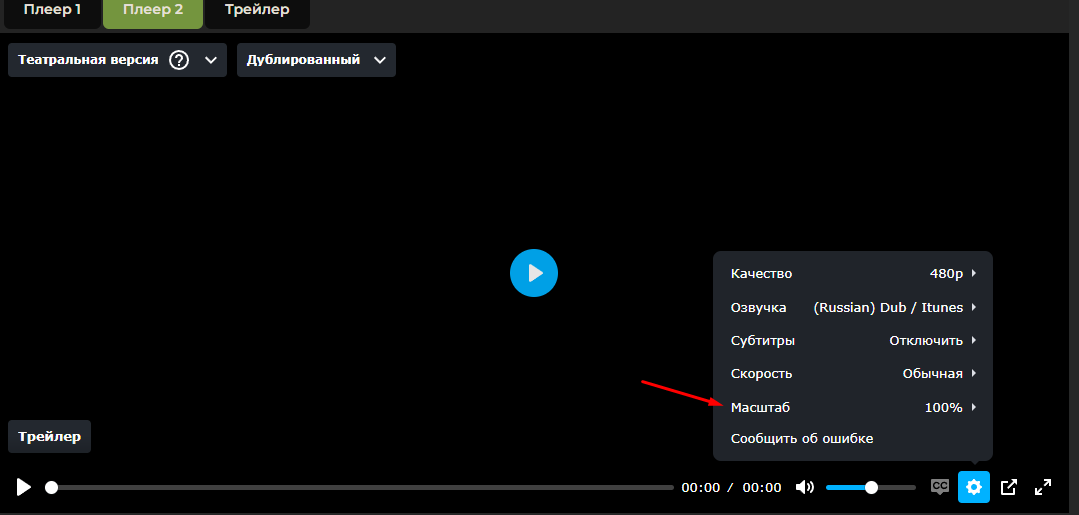Open the Качество submenu

pos(853,274)
